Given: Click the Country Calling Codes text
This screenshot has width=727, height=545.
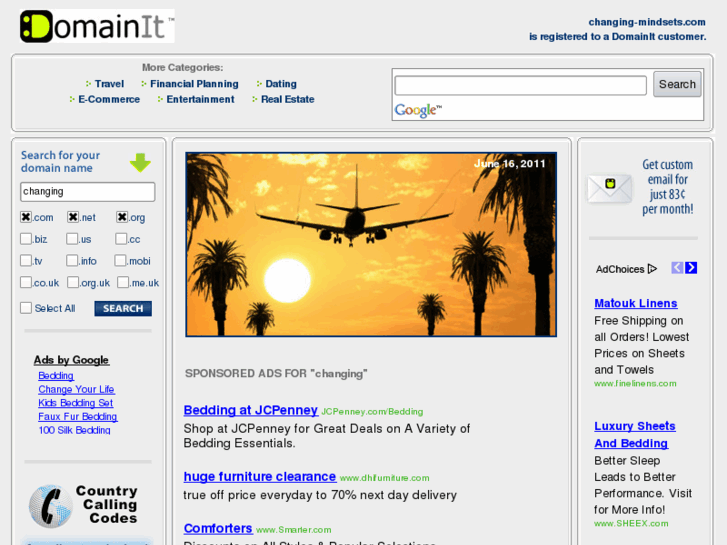Looking at the screenshot, I should (107, 504).
